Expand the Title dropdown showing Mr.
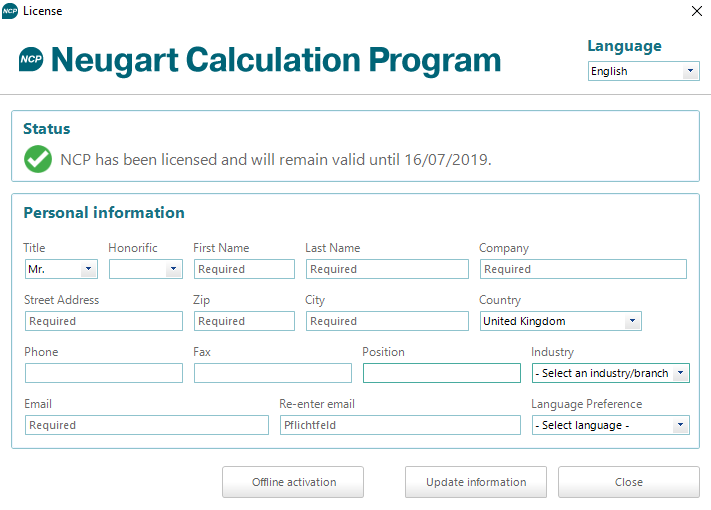 (x=60, y=269)
